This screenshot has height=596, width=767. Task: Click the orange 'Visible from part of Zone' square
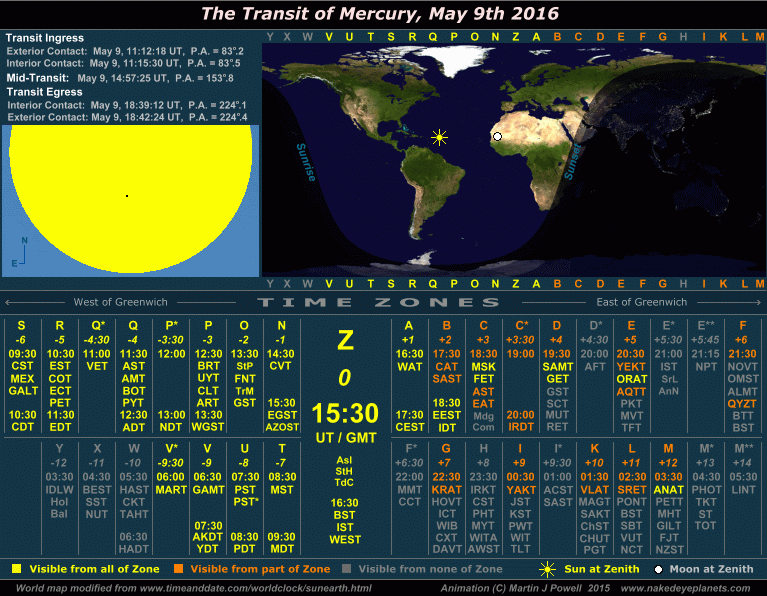[180, 569]
